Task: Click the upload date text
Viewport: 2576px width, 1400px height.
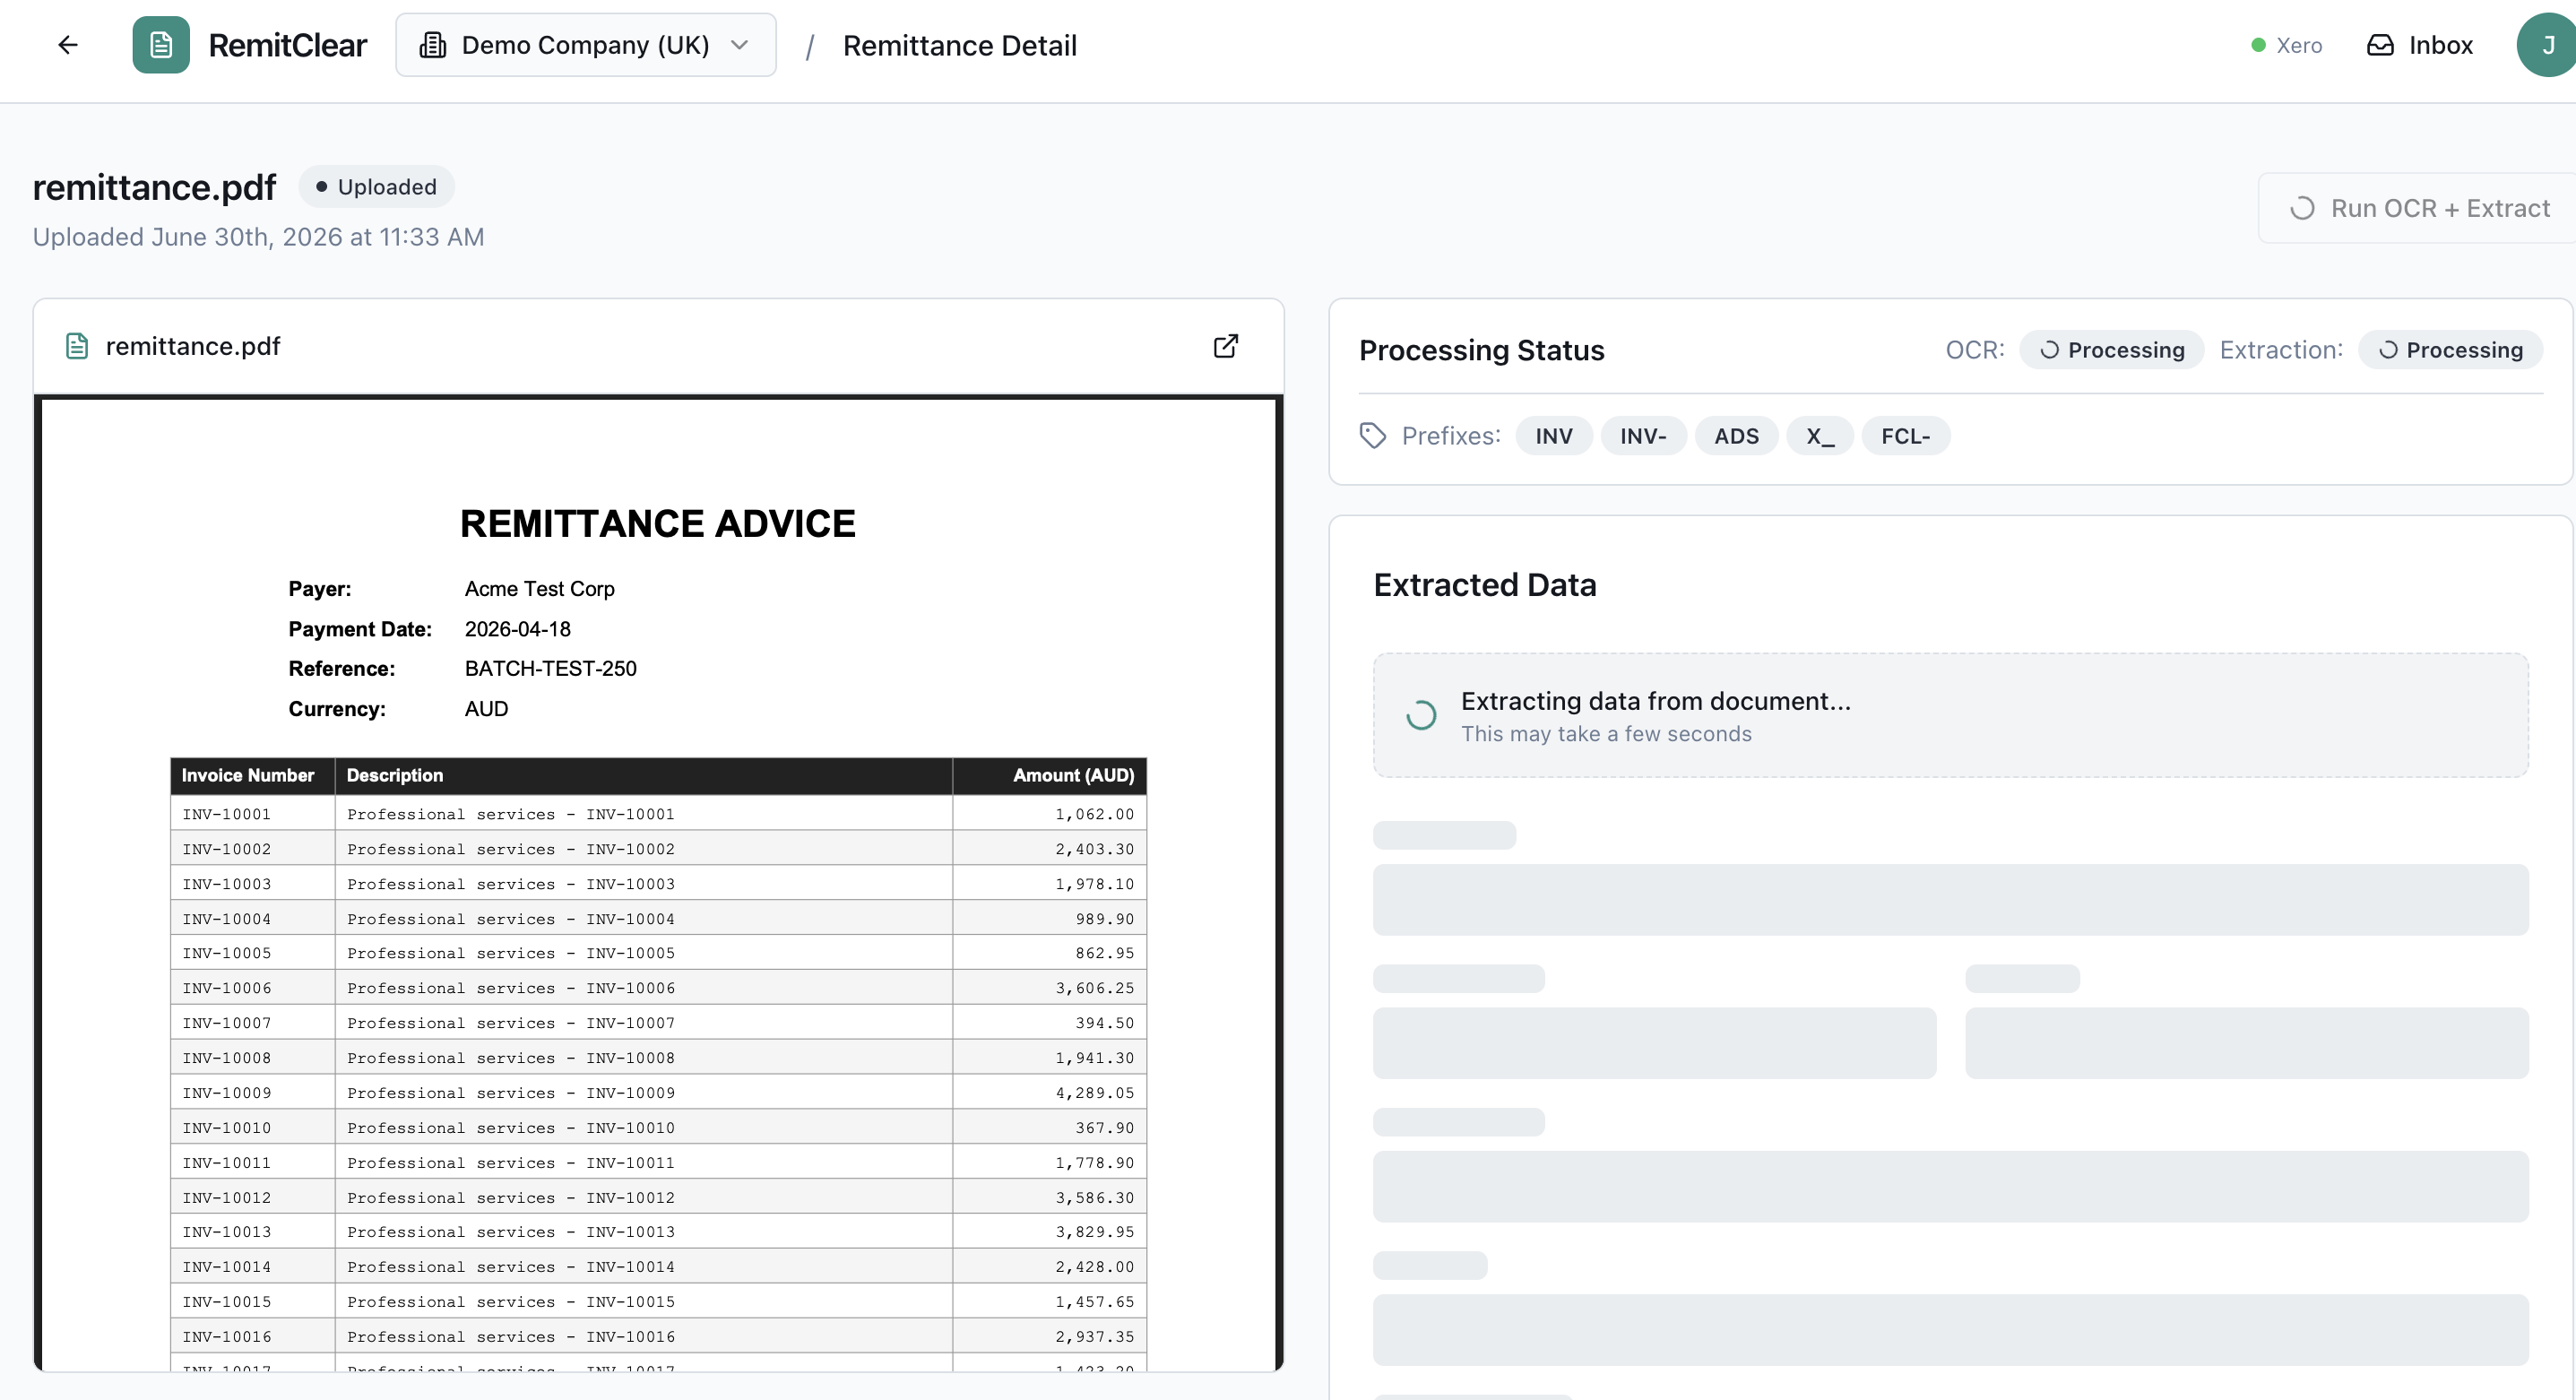Action: click(258, 237)
